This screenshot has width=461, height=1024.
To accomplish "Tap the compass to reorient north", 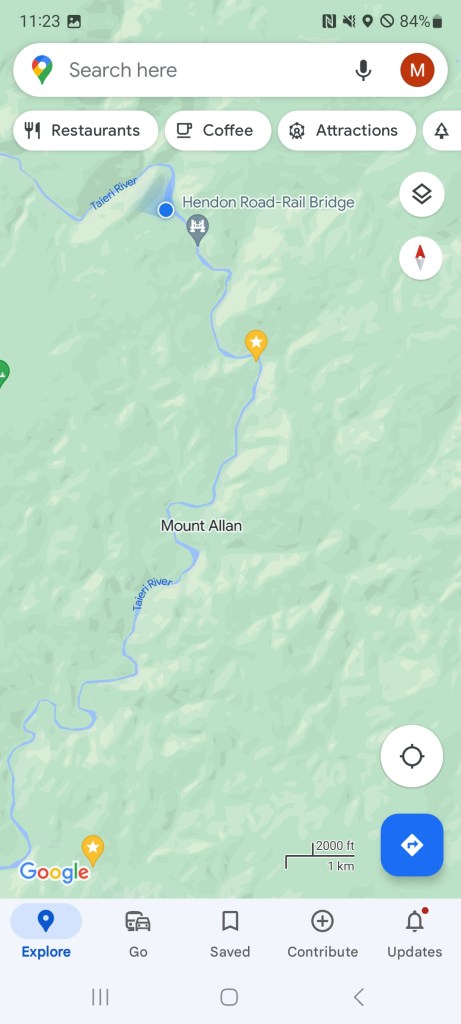I will (x=421, y=258).
